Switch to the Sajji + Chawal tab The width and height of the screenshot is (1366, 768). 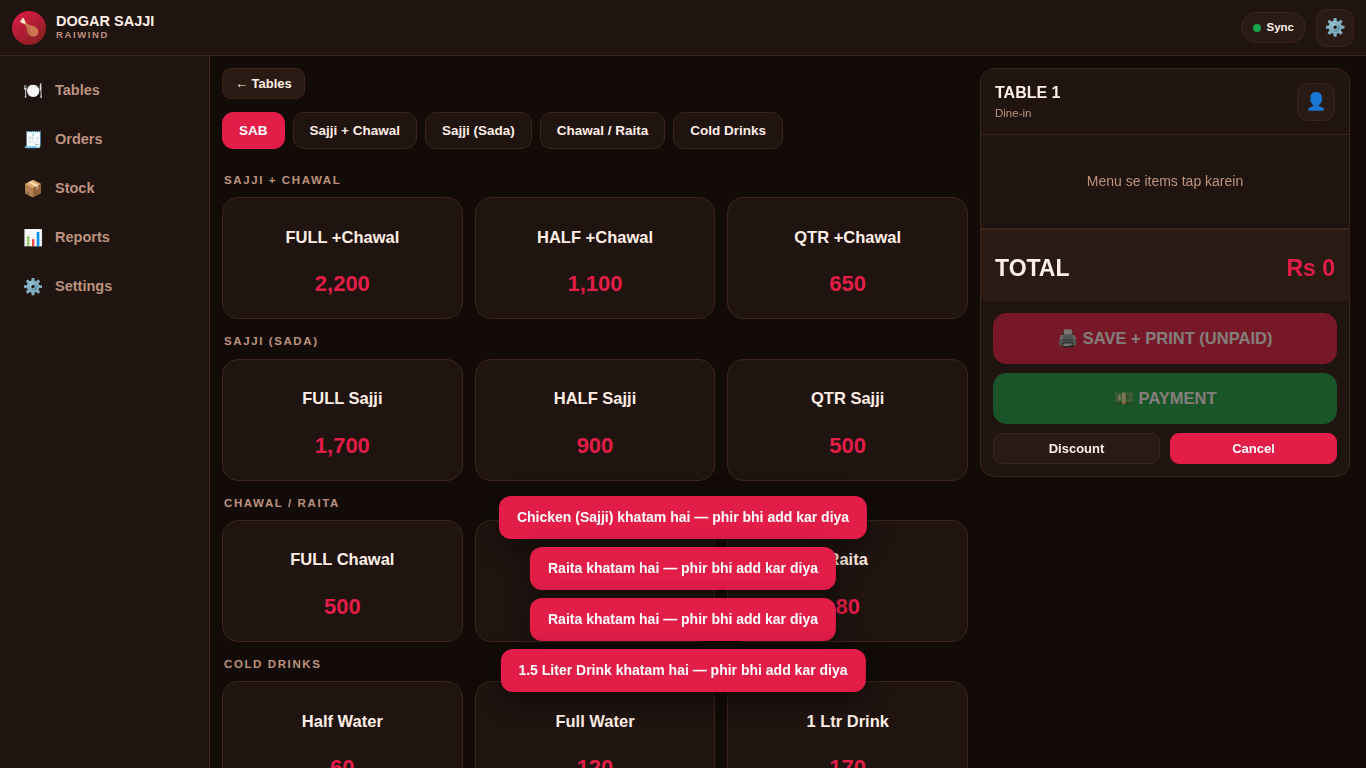pos(355,130)
